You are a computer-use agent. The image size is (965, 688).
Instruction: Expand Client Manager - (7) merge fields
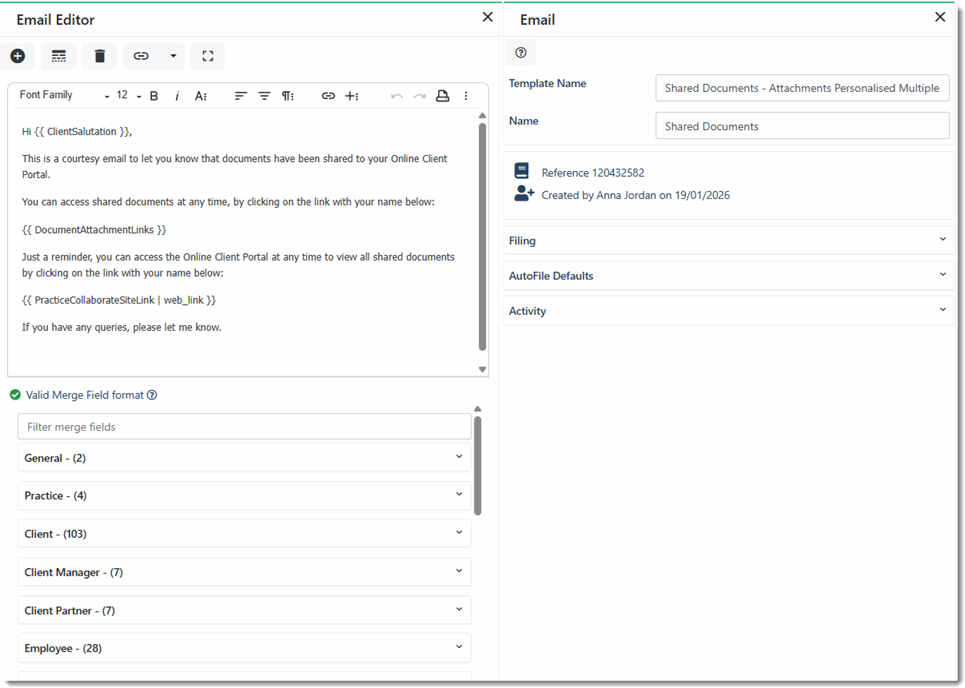click(244, 572)
